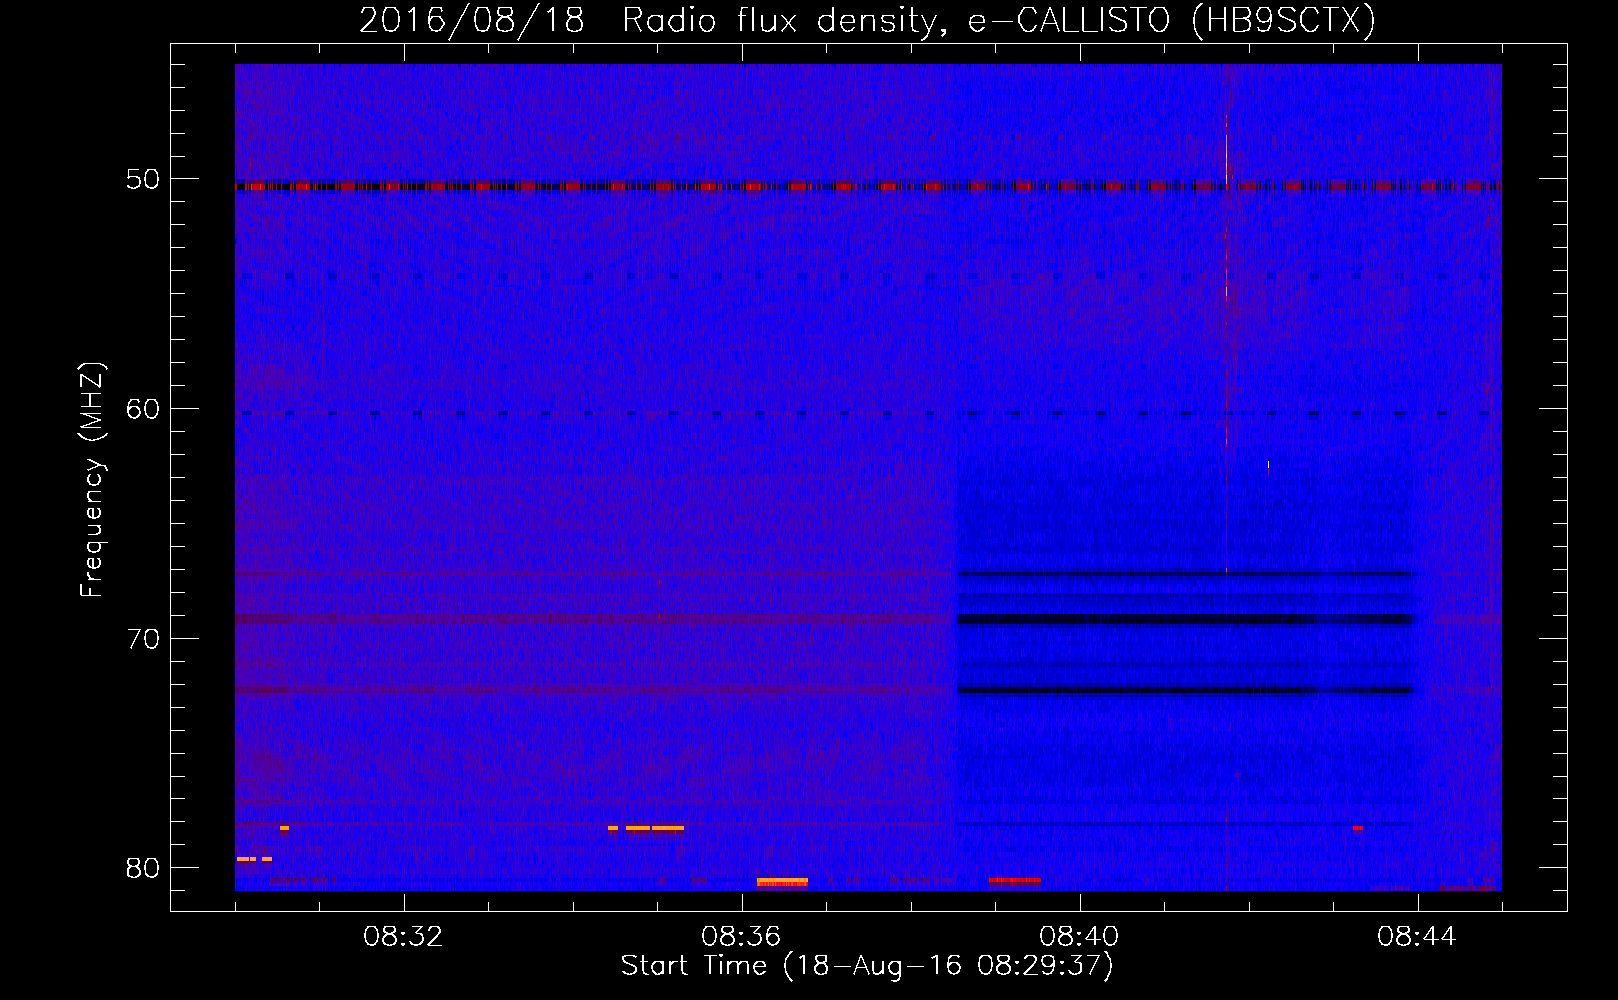Screen dimensions: 1618x1000
Task: Click the Start Time axis label
Action: click(x=867, y=966)
